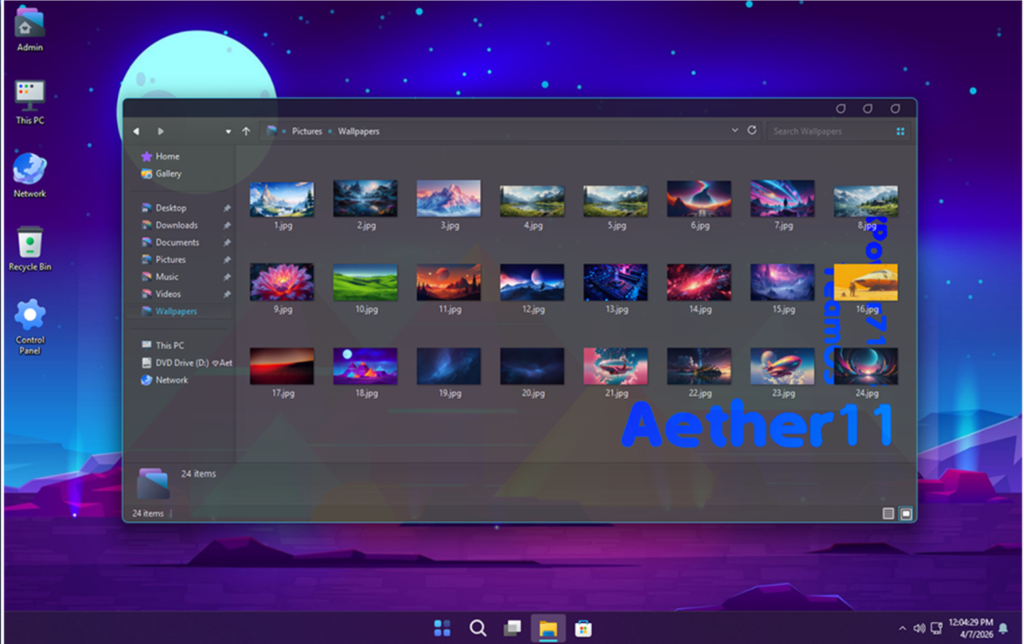This screenshot has width=1024, height=644.
Task: Show hidden system tray icons chevron
Action: [902, 628]
